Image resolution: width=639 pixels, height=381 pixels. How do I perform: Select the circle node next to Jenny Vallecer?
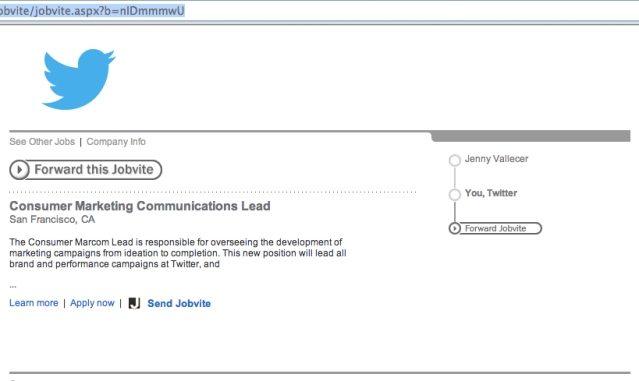[x=455, y=160]
